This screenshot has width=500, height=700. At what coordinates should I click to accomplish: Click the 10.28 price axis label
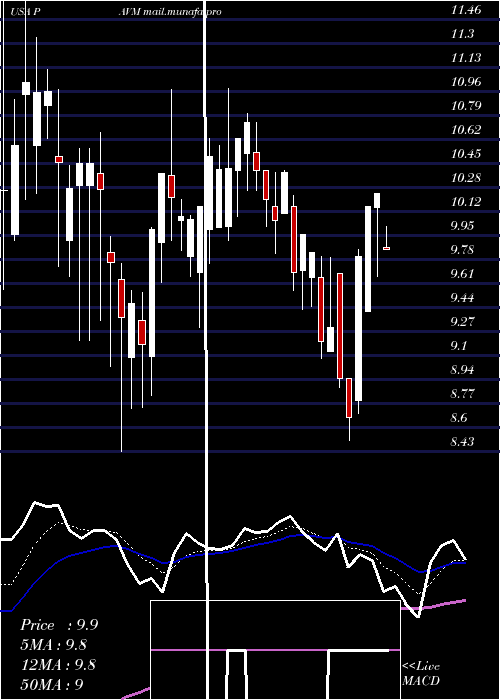[466, 179]
